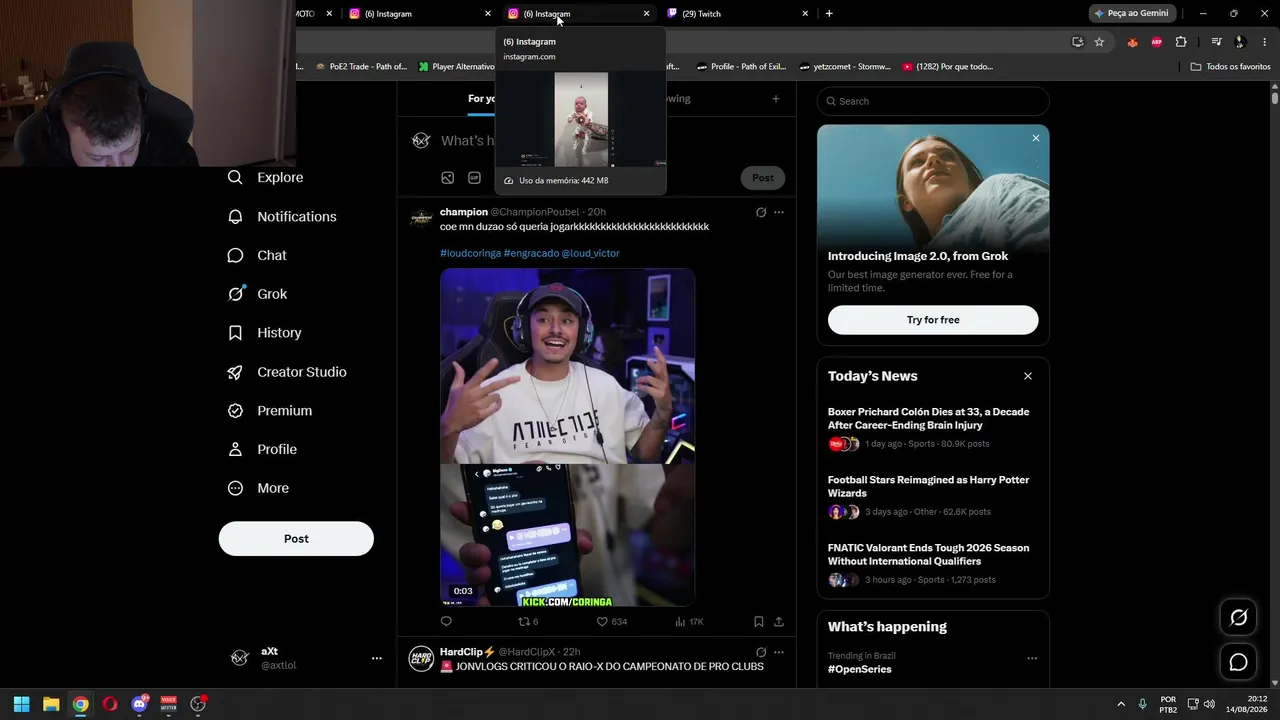Open the Explore page in the sidebar
The image size is (1280, 720).
coord(265,177)
